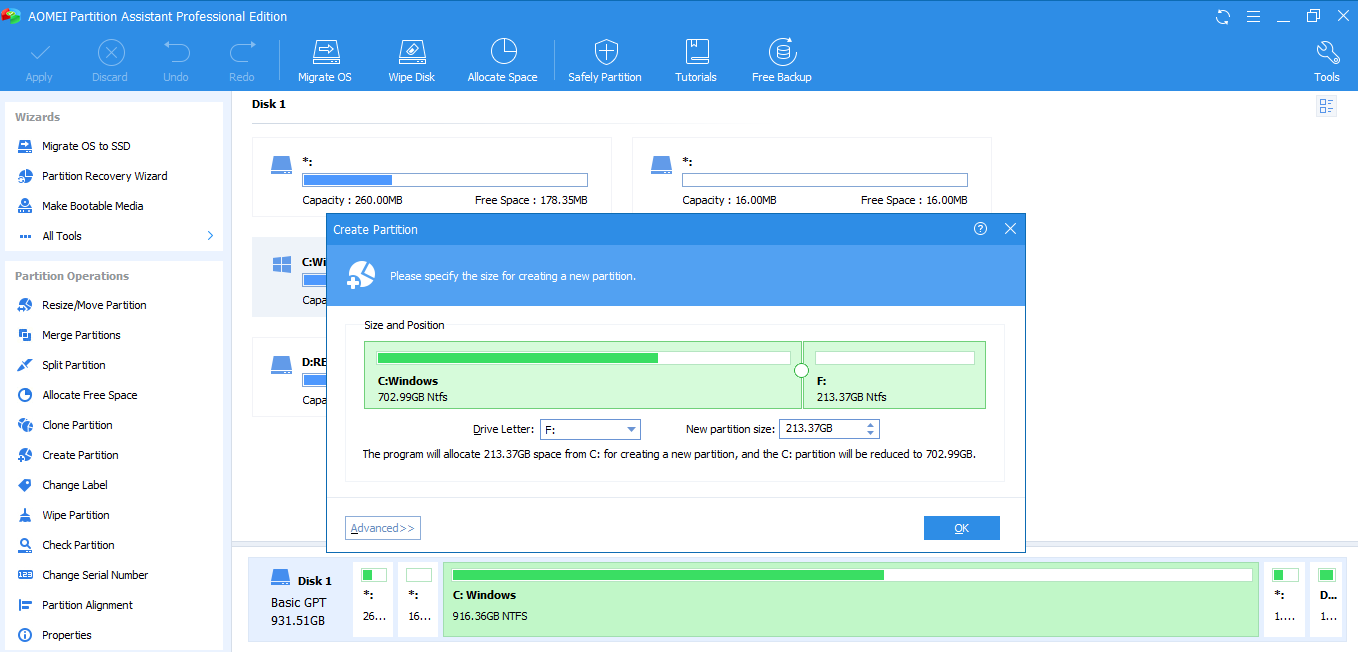This screenshot has height=652, width=1358.
Task: Click the New partition size field
Action: [x=820, y=429]
